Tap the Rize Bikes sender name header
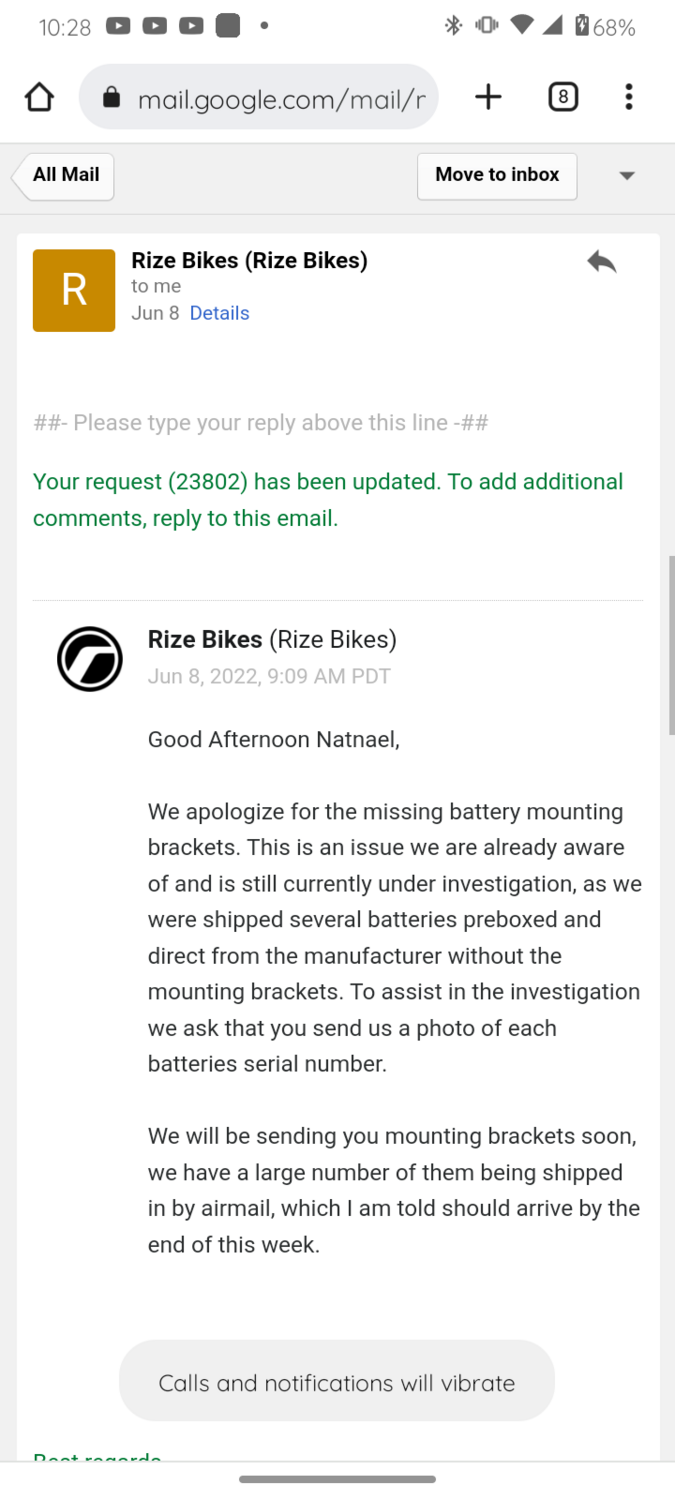This screenshot has height=1500, width=675. pyautogui.click(x=249, y=261)
